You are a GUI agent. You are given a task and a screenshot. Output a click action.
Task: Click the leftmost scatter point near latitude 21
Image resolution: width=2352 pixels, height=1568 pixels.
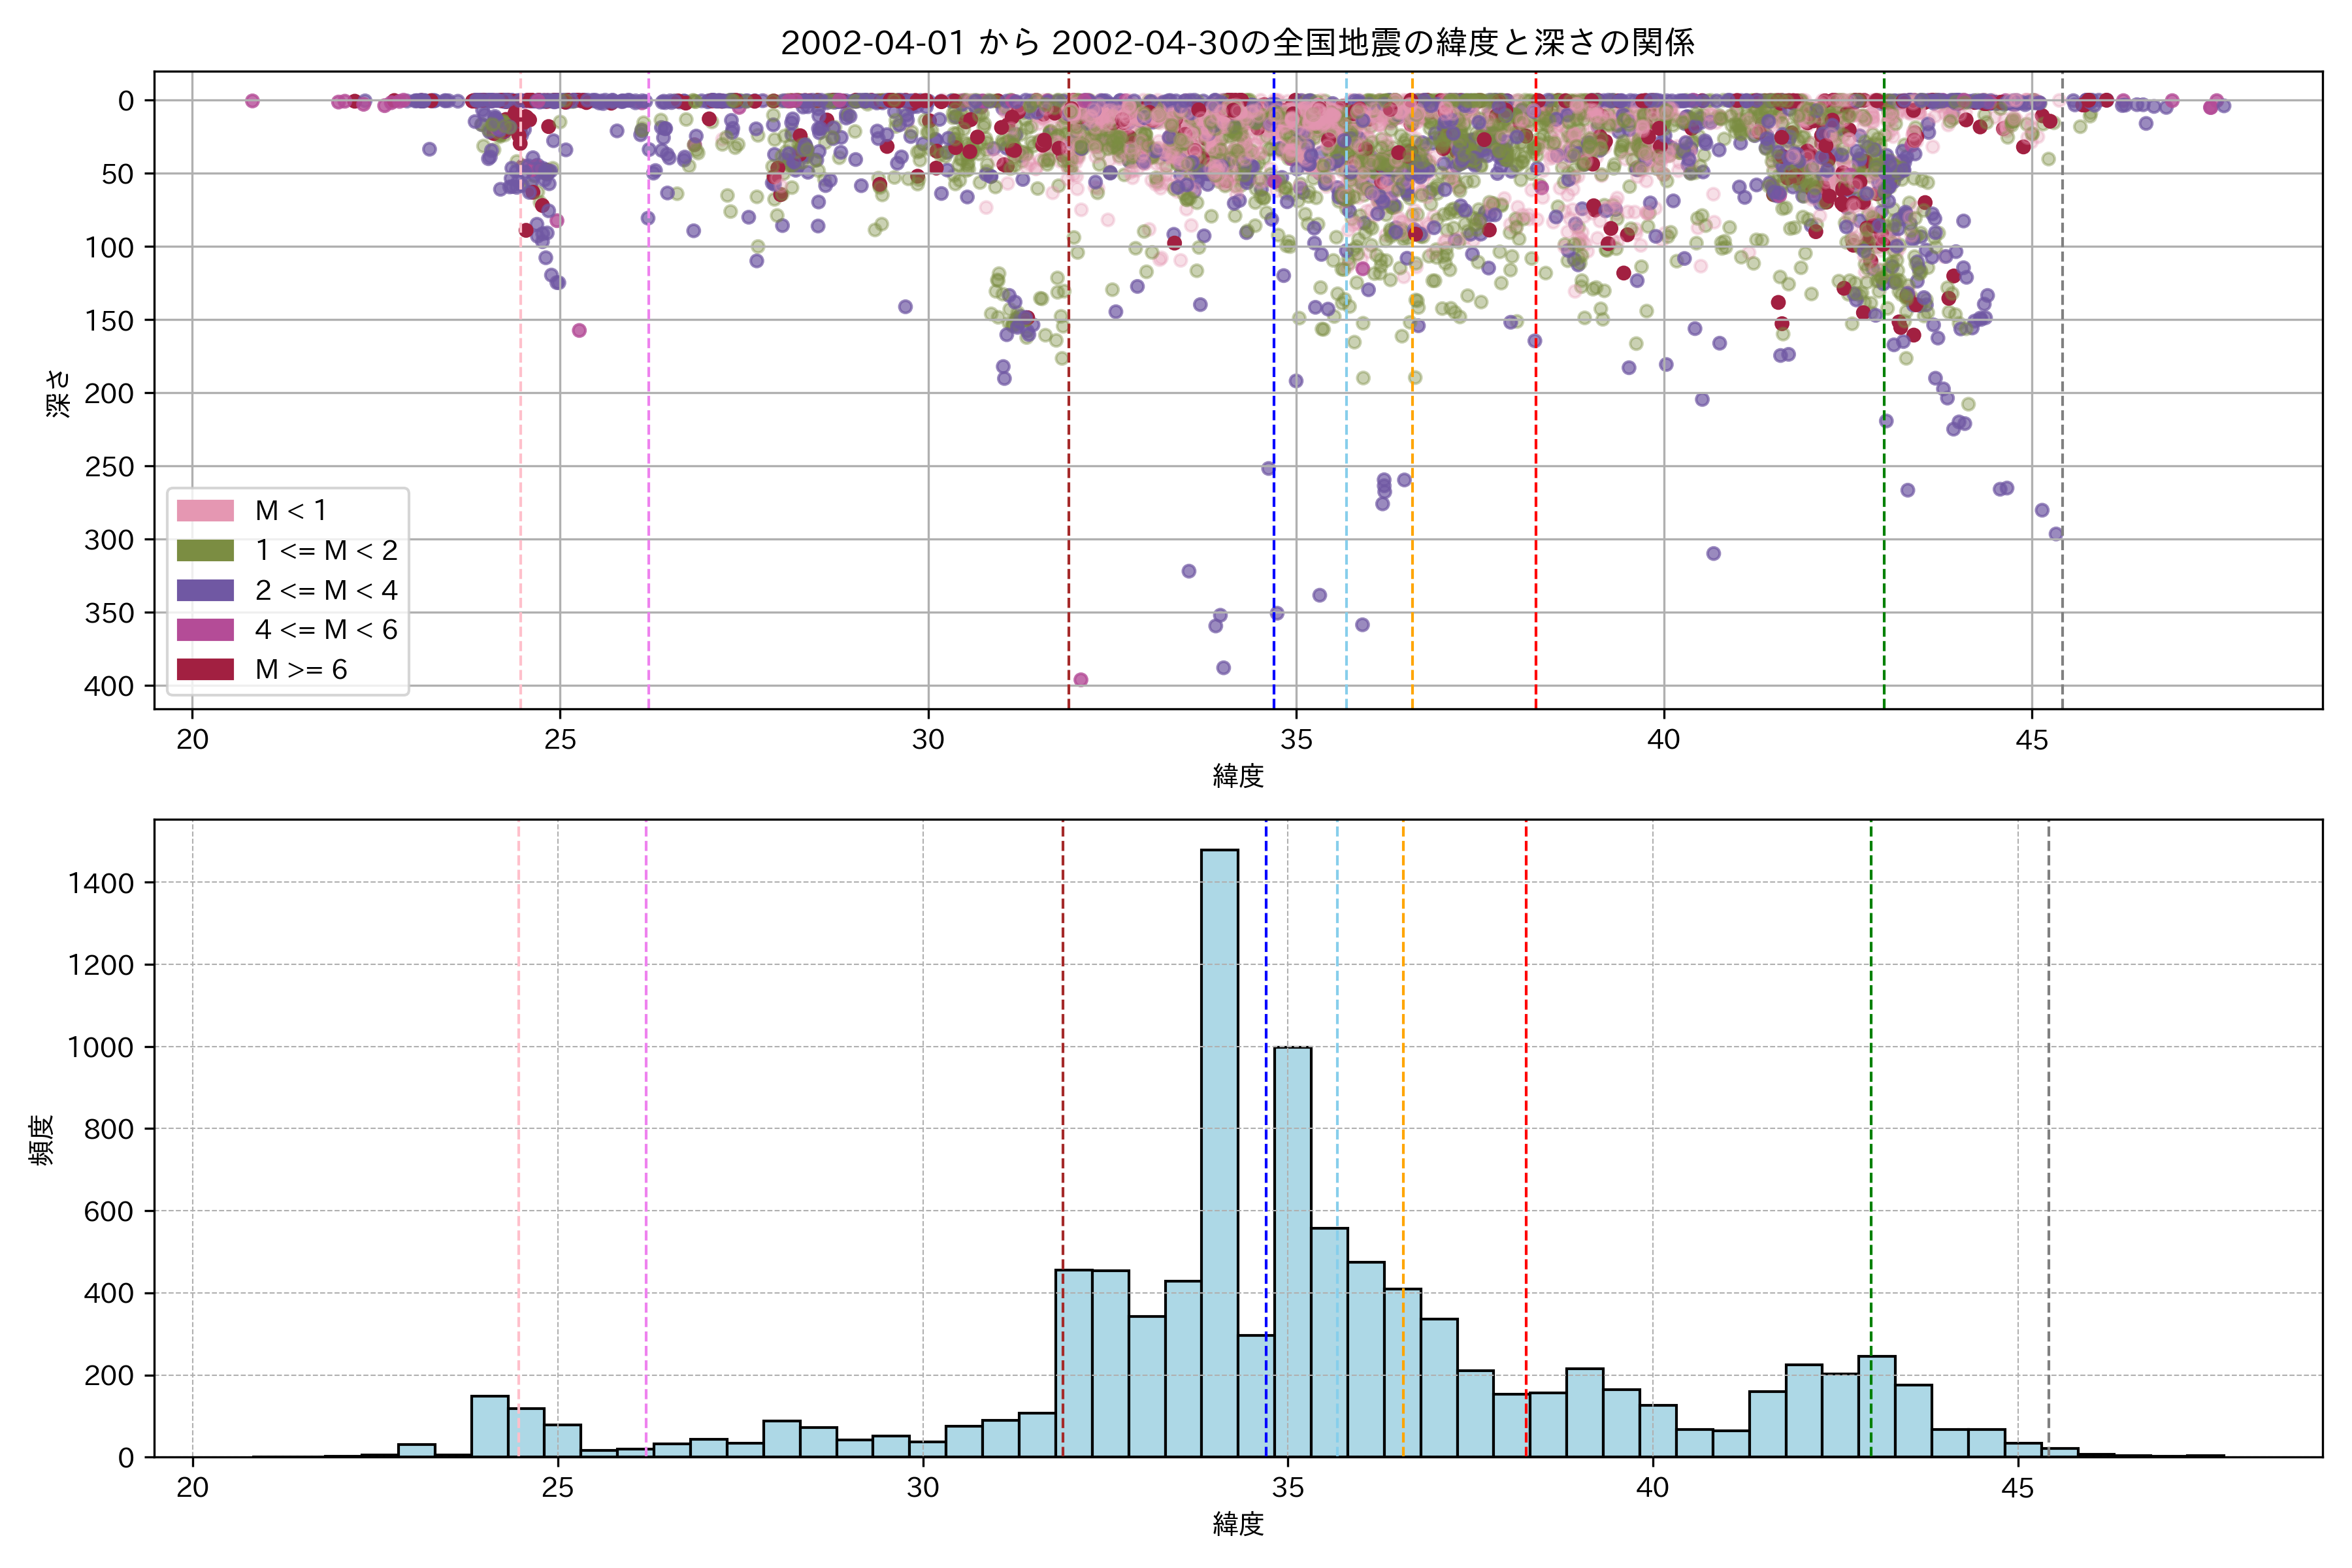coord(252,101)
